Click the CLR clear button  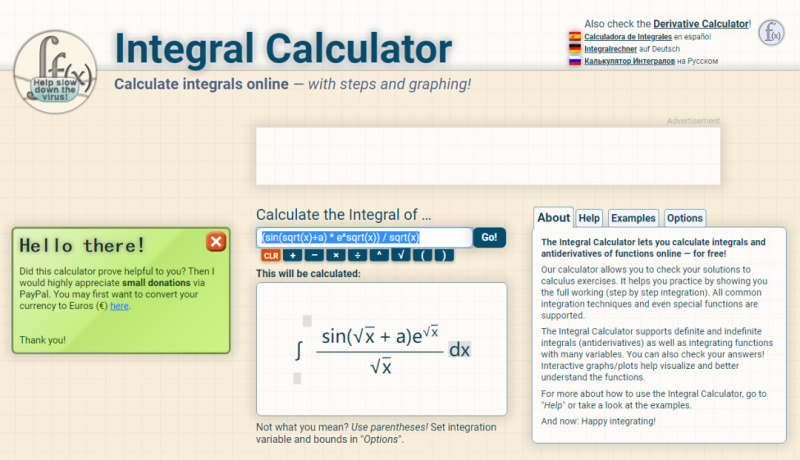coord(270,255)
